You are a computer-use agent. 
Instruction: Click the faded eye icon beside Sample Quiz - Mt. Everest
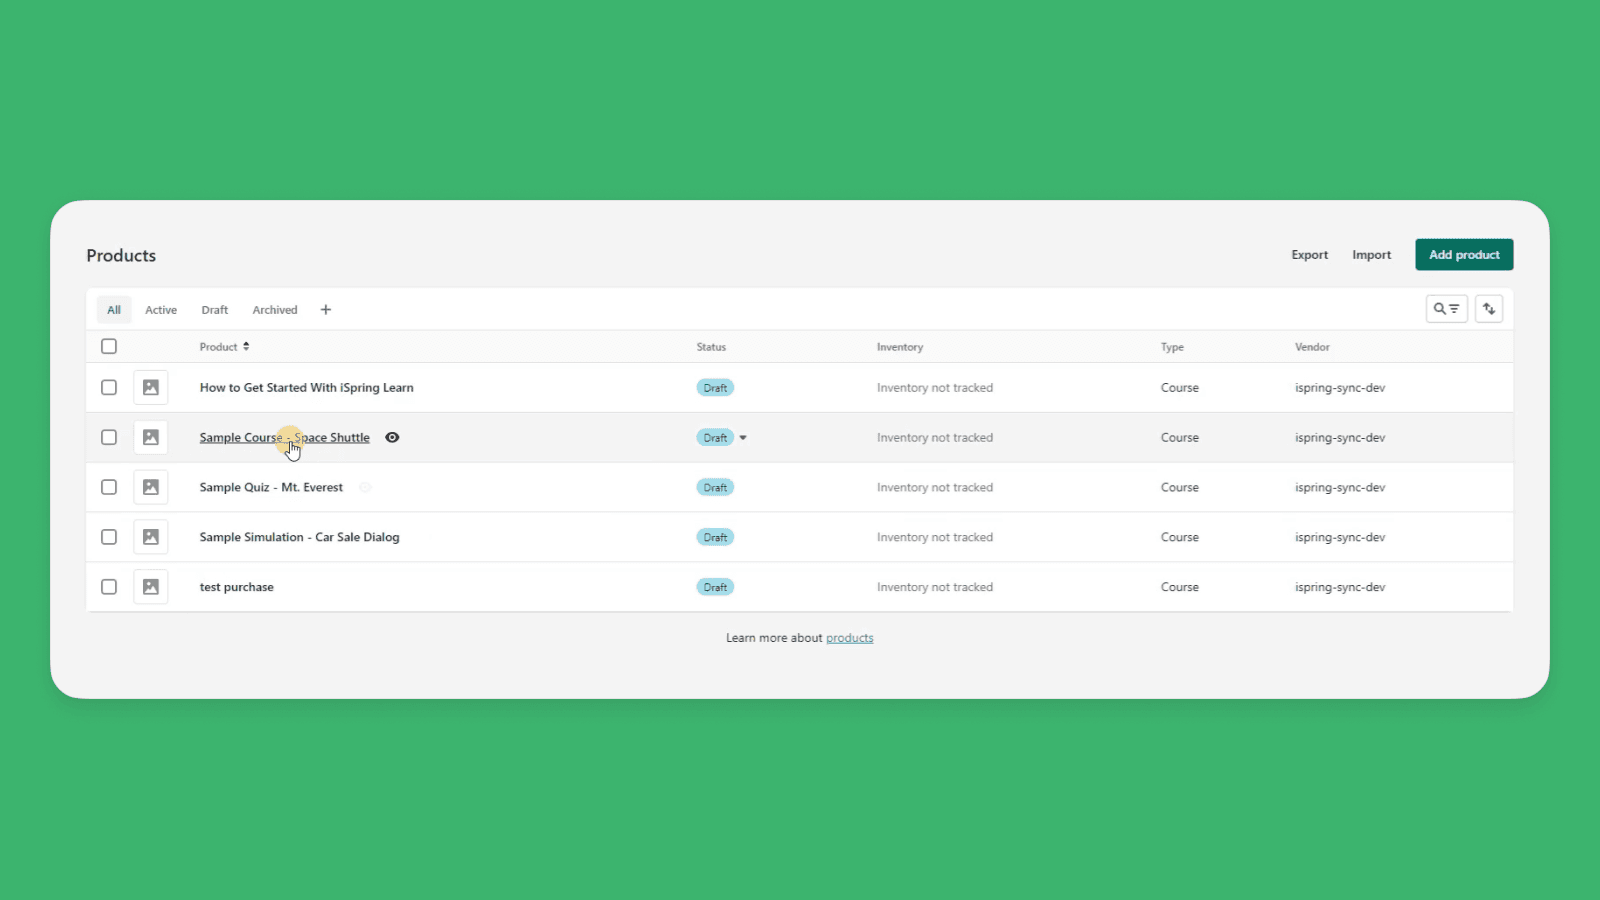[365, 487]
